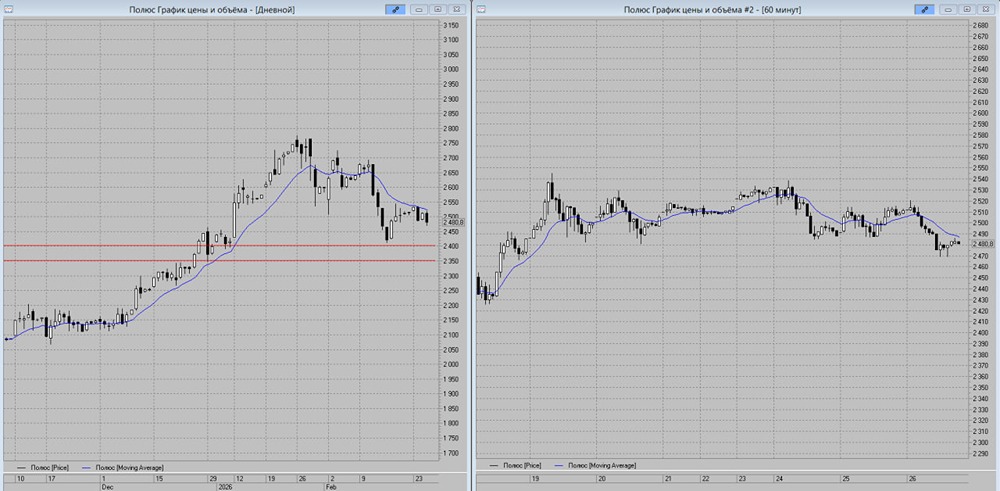Click the title text of the #2 60 минут chart
This screenshot has width=1000, height=491.
pos(712,9)
